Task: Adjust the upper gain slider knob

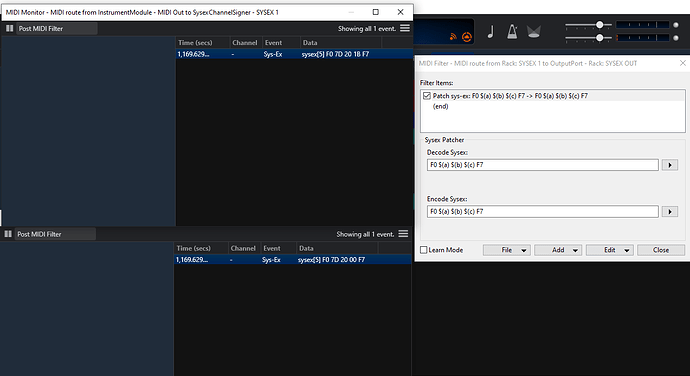Action: [x=599, y=25]
